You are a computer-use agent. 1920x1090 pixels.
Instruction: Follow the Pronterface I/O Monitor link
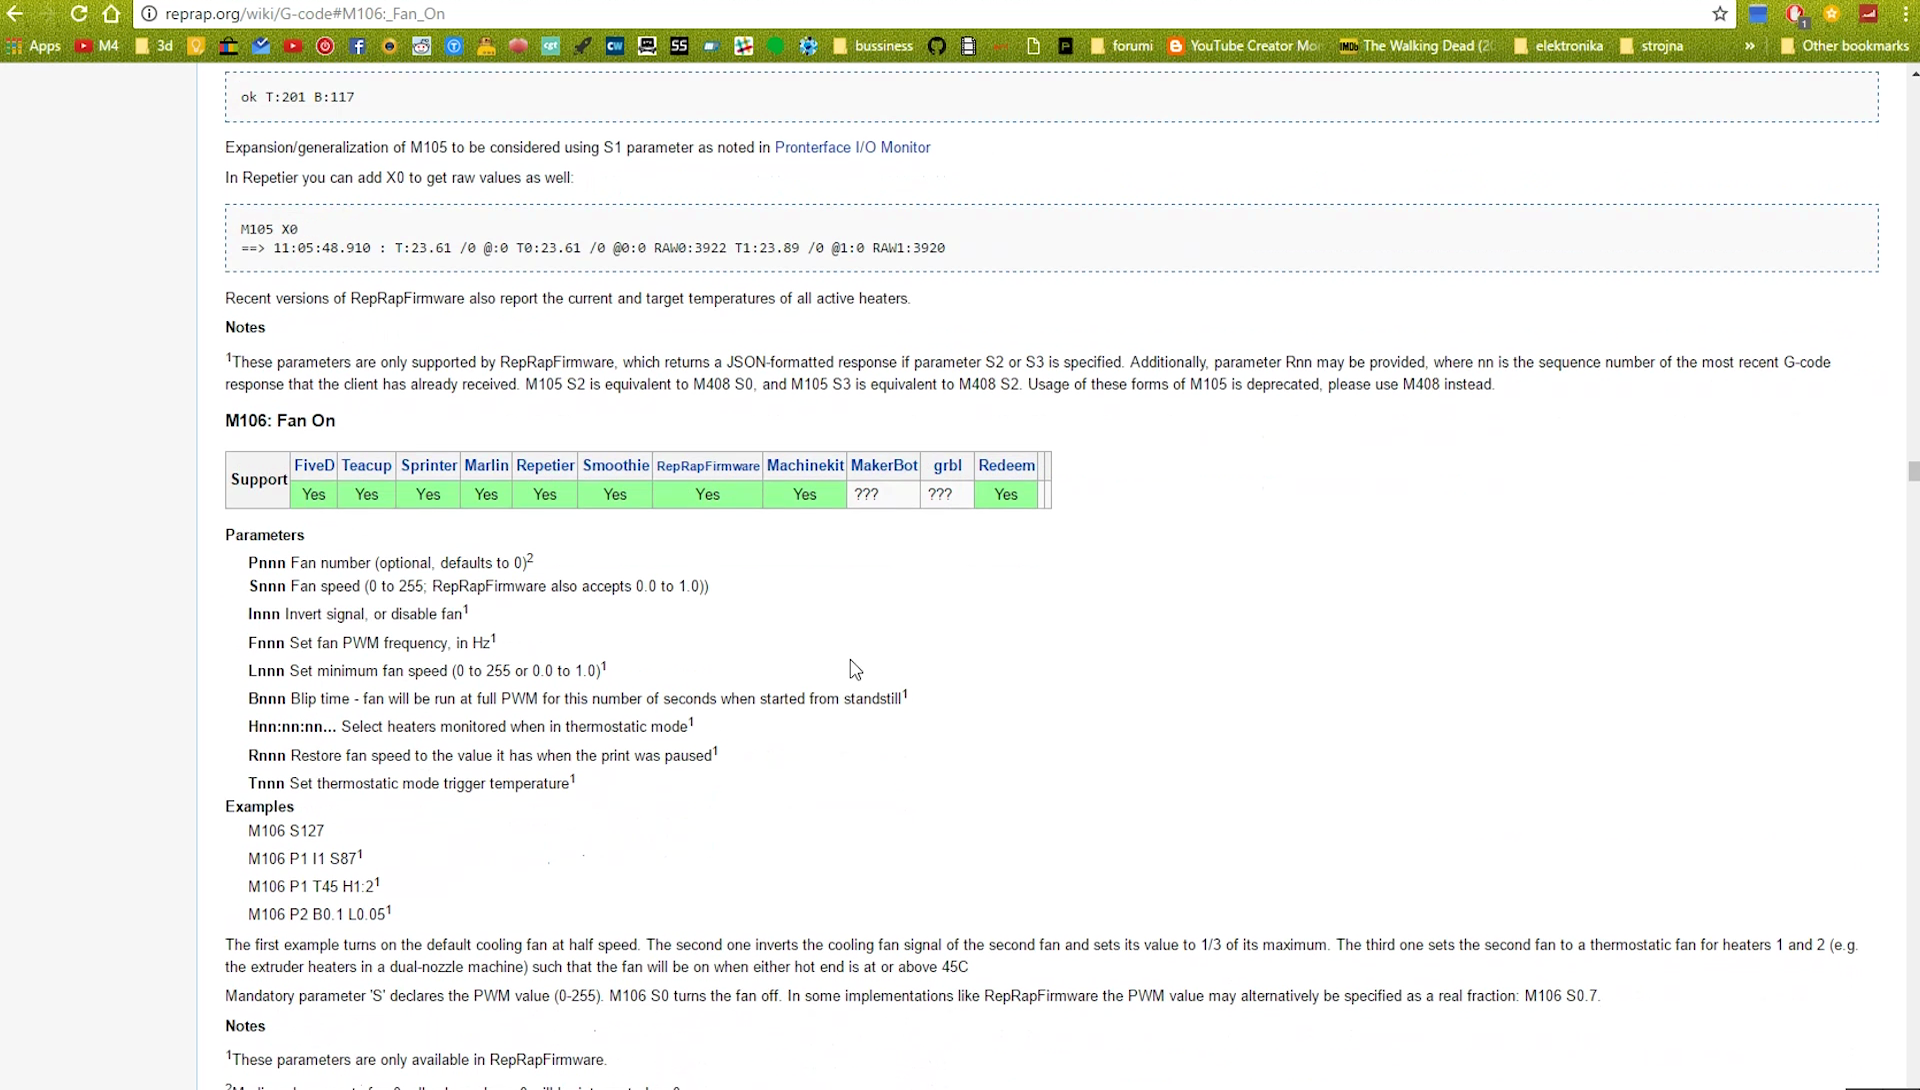852,147
